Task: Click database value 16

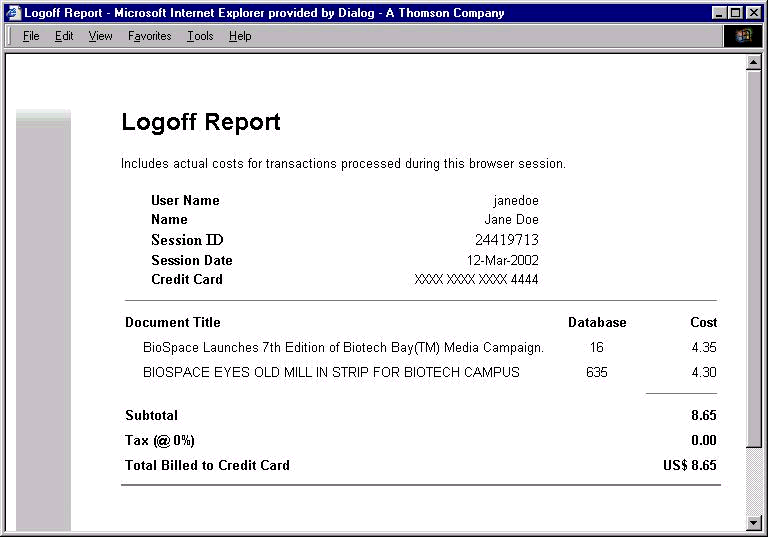Action: (597, 347)
